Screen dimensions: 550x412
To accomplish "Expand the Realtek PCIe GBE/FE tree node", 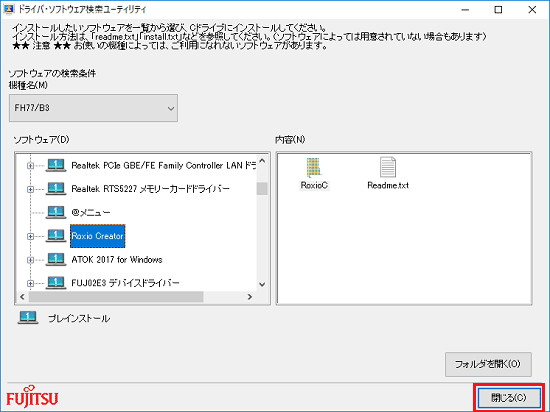I will click(x=31, y=166).
